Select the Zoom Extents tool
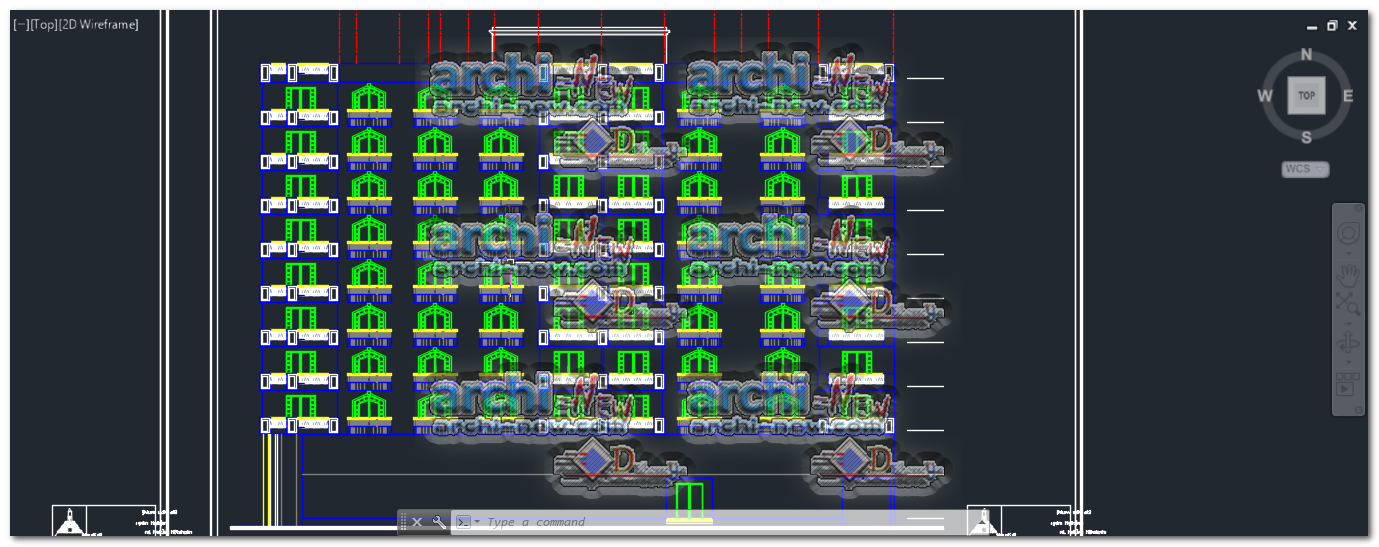Screen dimensions: 1379x547 coord(1347,305)
